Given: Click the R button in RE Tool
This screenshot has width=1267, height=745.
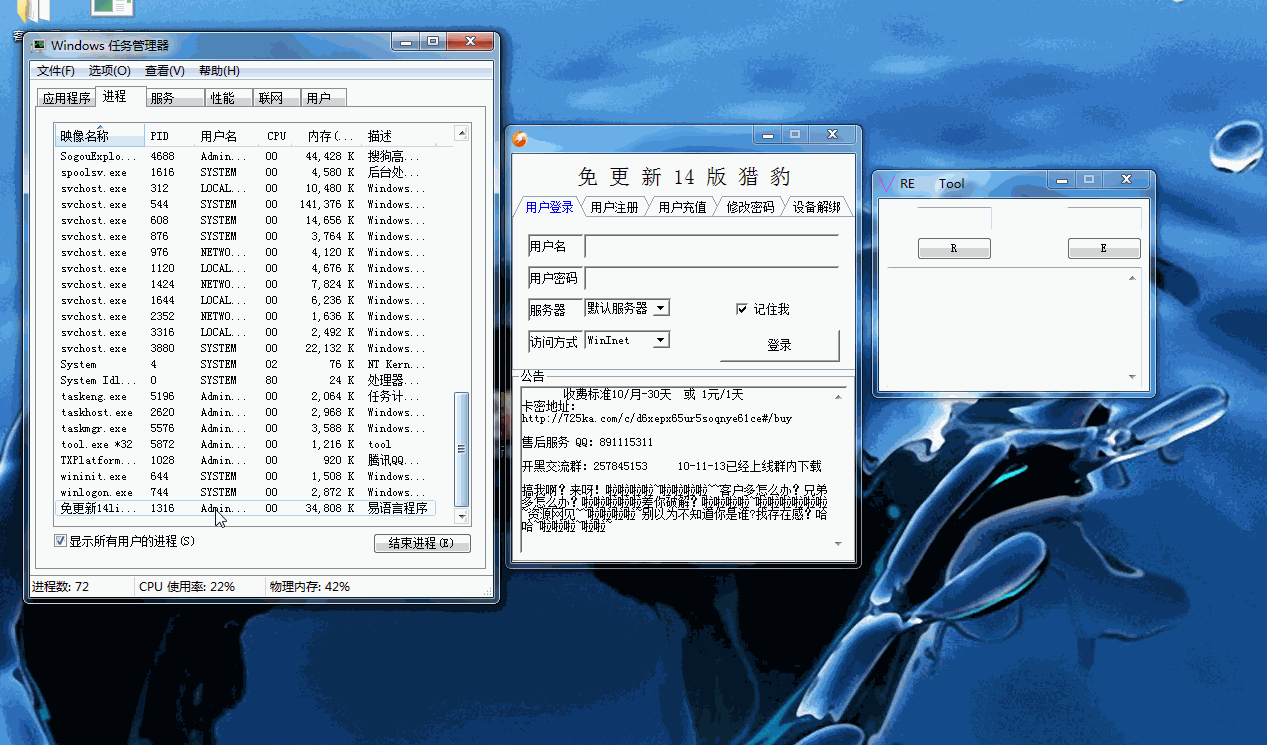Looking at the screenshot, I should pos(954,249).
